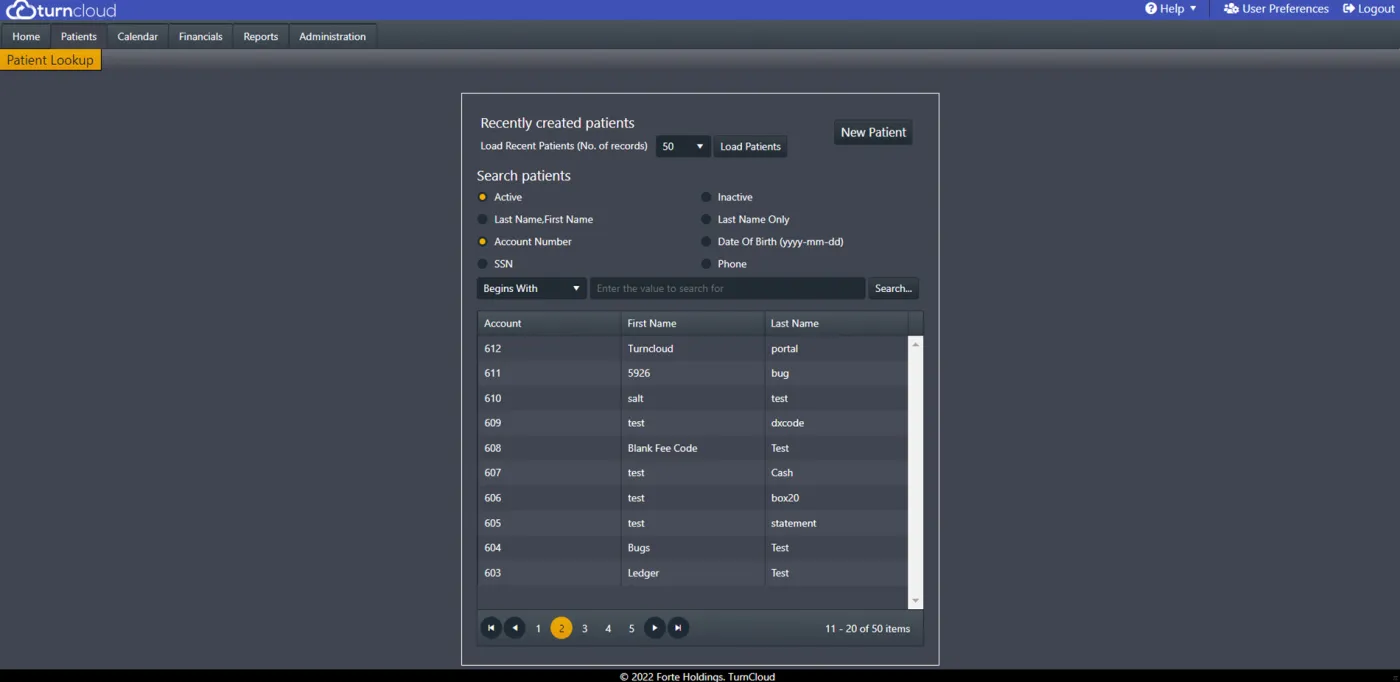Image resolution: width=1400 pixels, height=682 pixels.
Task: Open the Patients menu tab
Action: [x=79, y=37]
